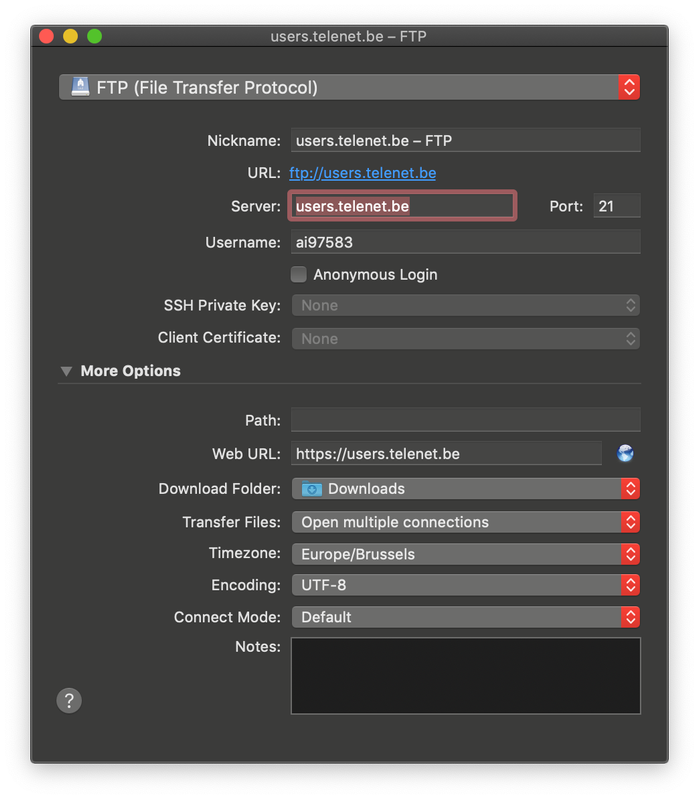Click the Nickname text field
The image size is (699, 799).
tap(465, 141)
